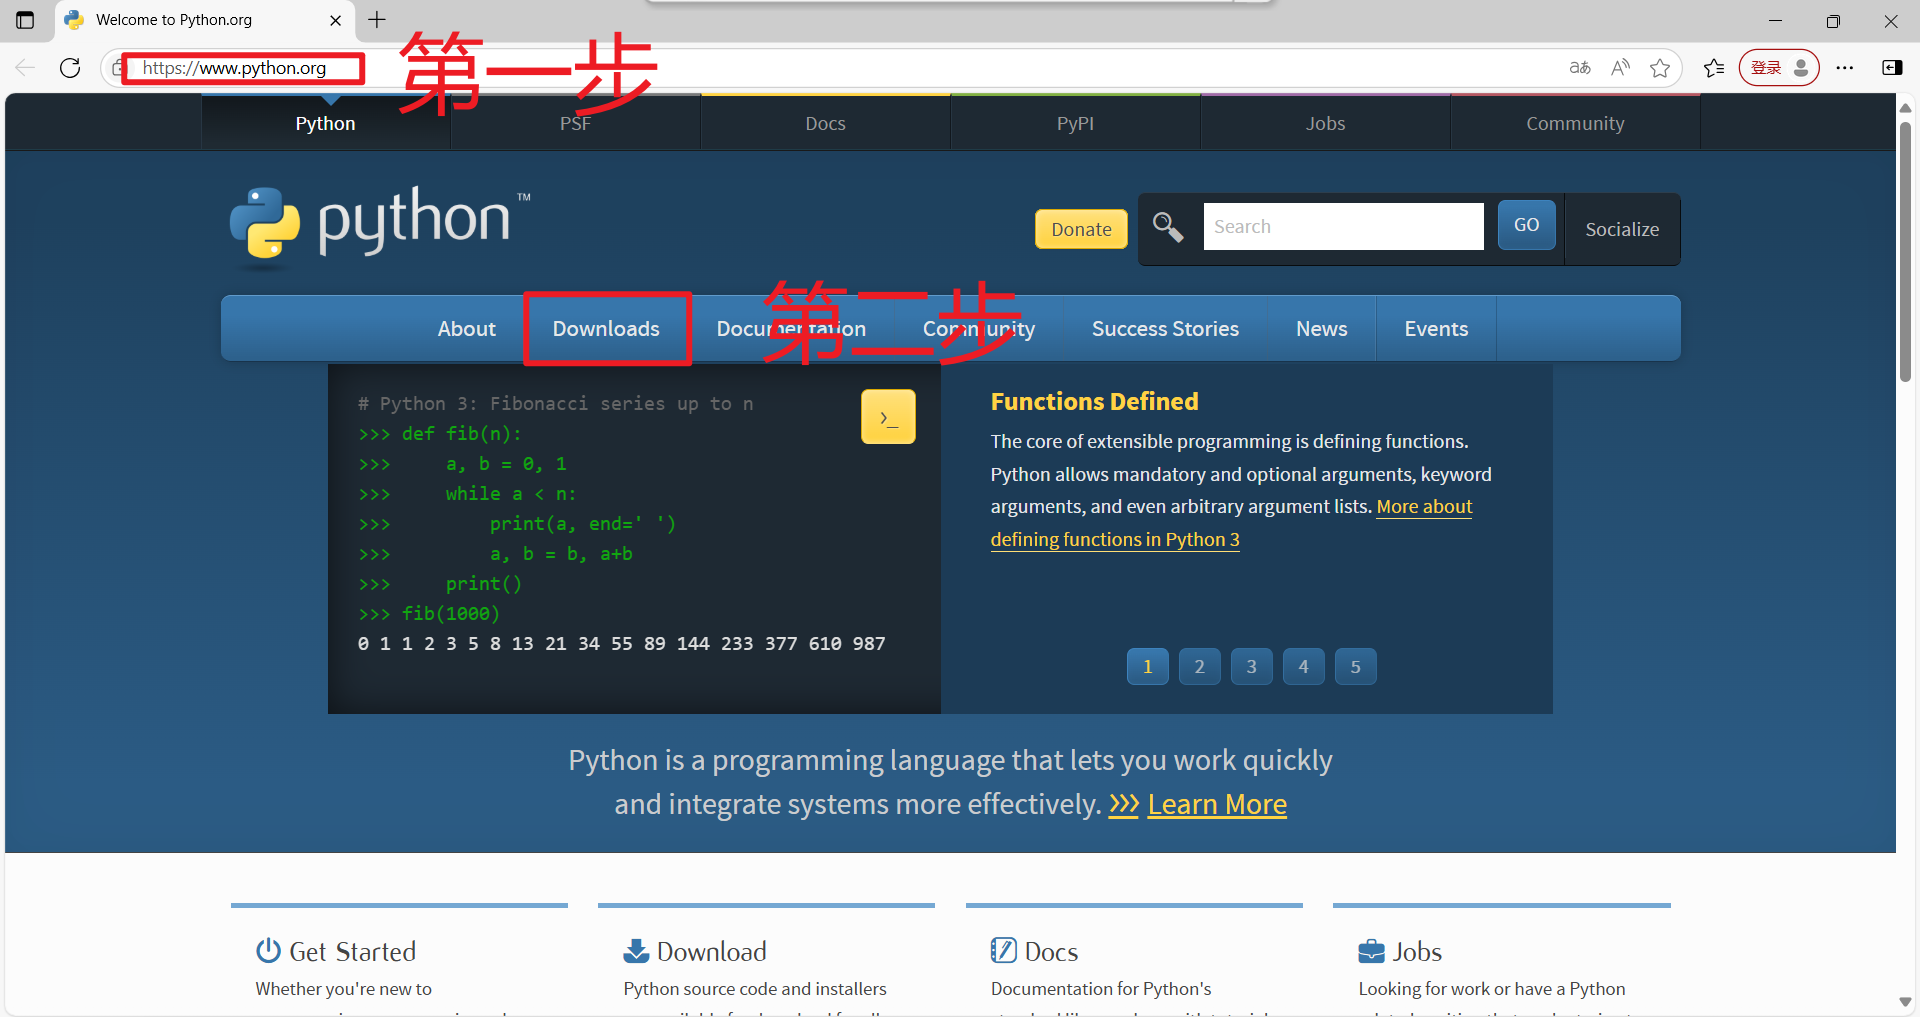Click the view site information lock icon

pyautogui.click(x=119, y=68)
